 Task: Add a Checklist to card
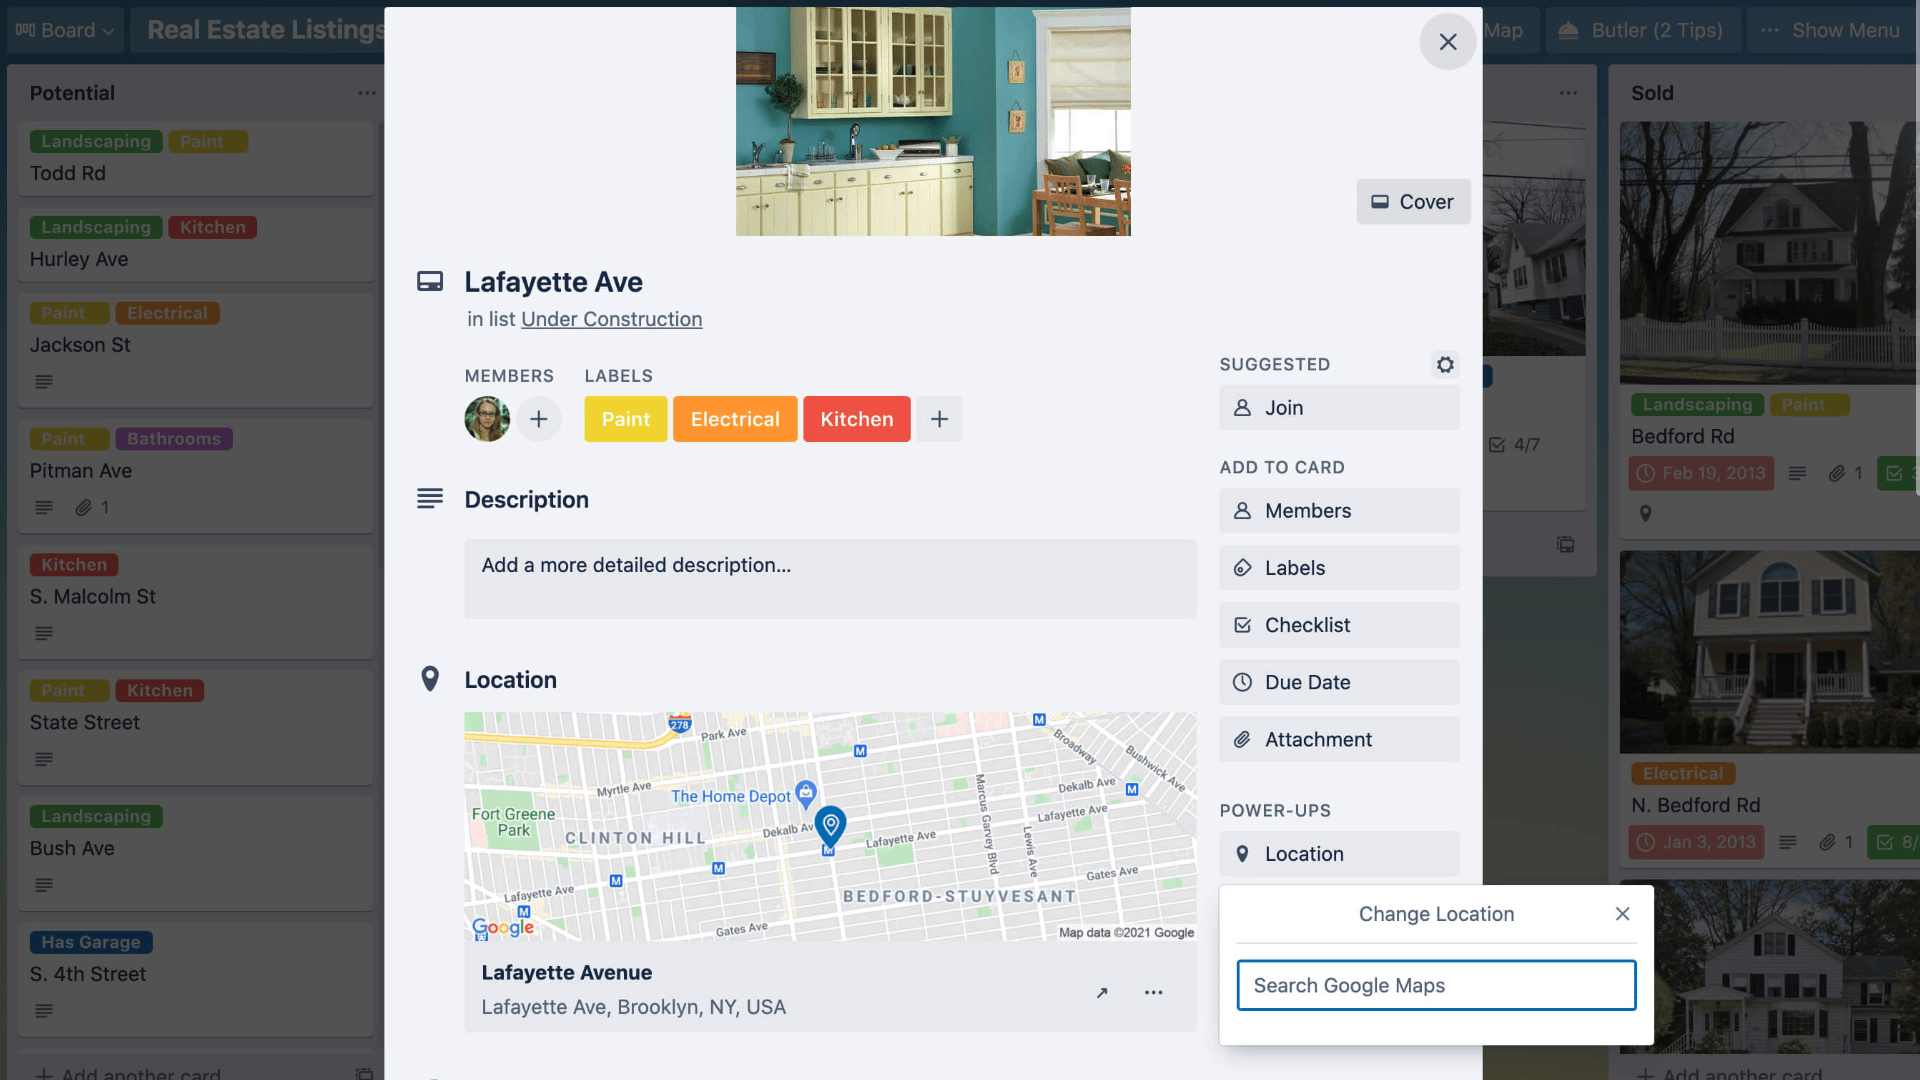(1339, 625)
